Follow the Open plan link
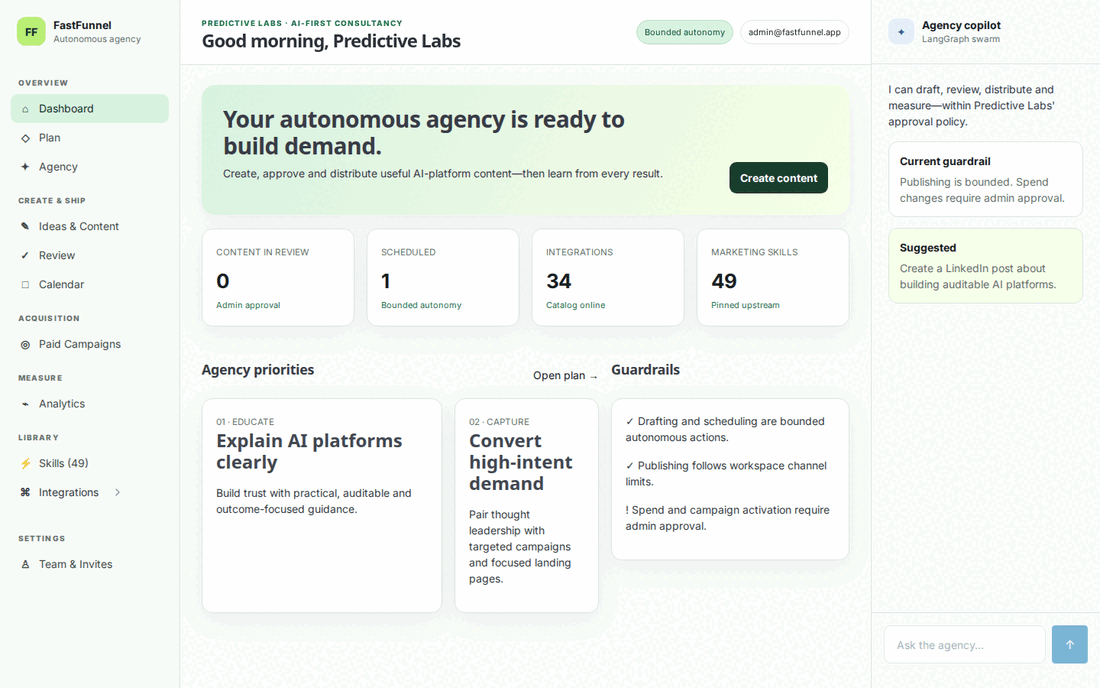Screen dimensions: 1100x688 click(565, 376)
